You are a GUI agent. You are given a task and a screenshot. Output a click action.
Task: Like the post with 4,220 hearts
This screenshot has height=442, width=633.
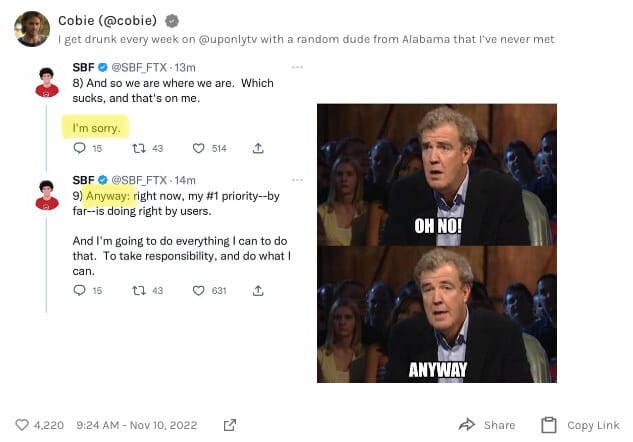[x=22, y=425]
